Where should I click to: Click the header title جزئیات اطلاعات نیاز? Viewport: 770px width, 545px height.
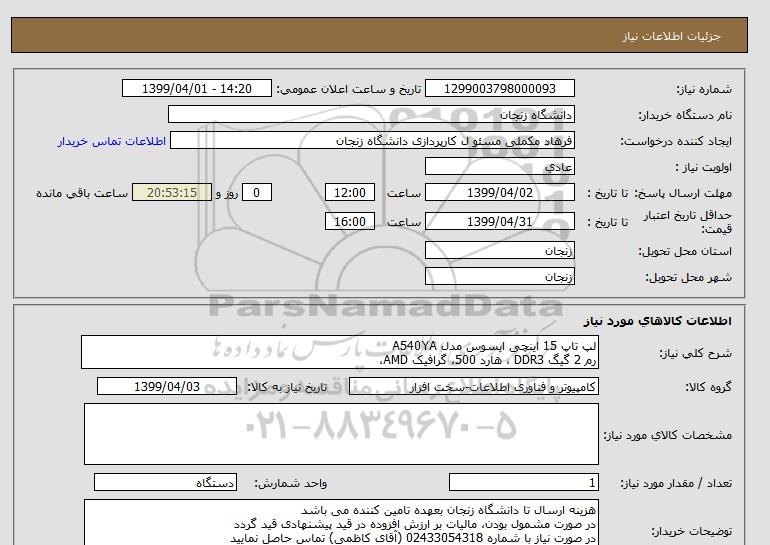coord(671,36)
